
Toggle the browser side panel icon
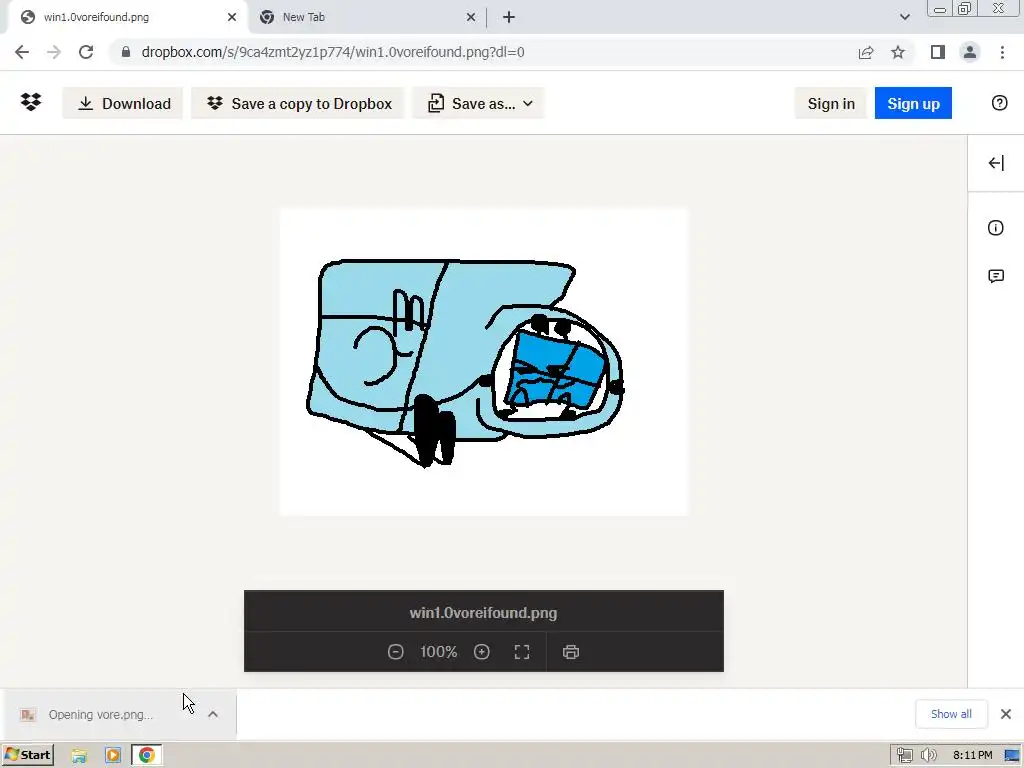point(938,52)
